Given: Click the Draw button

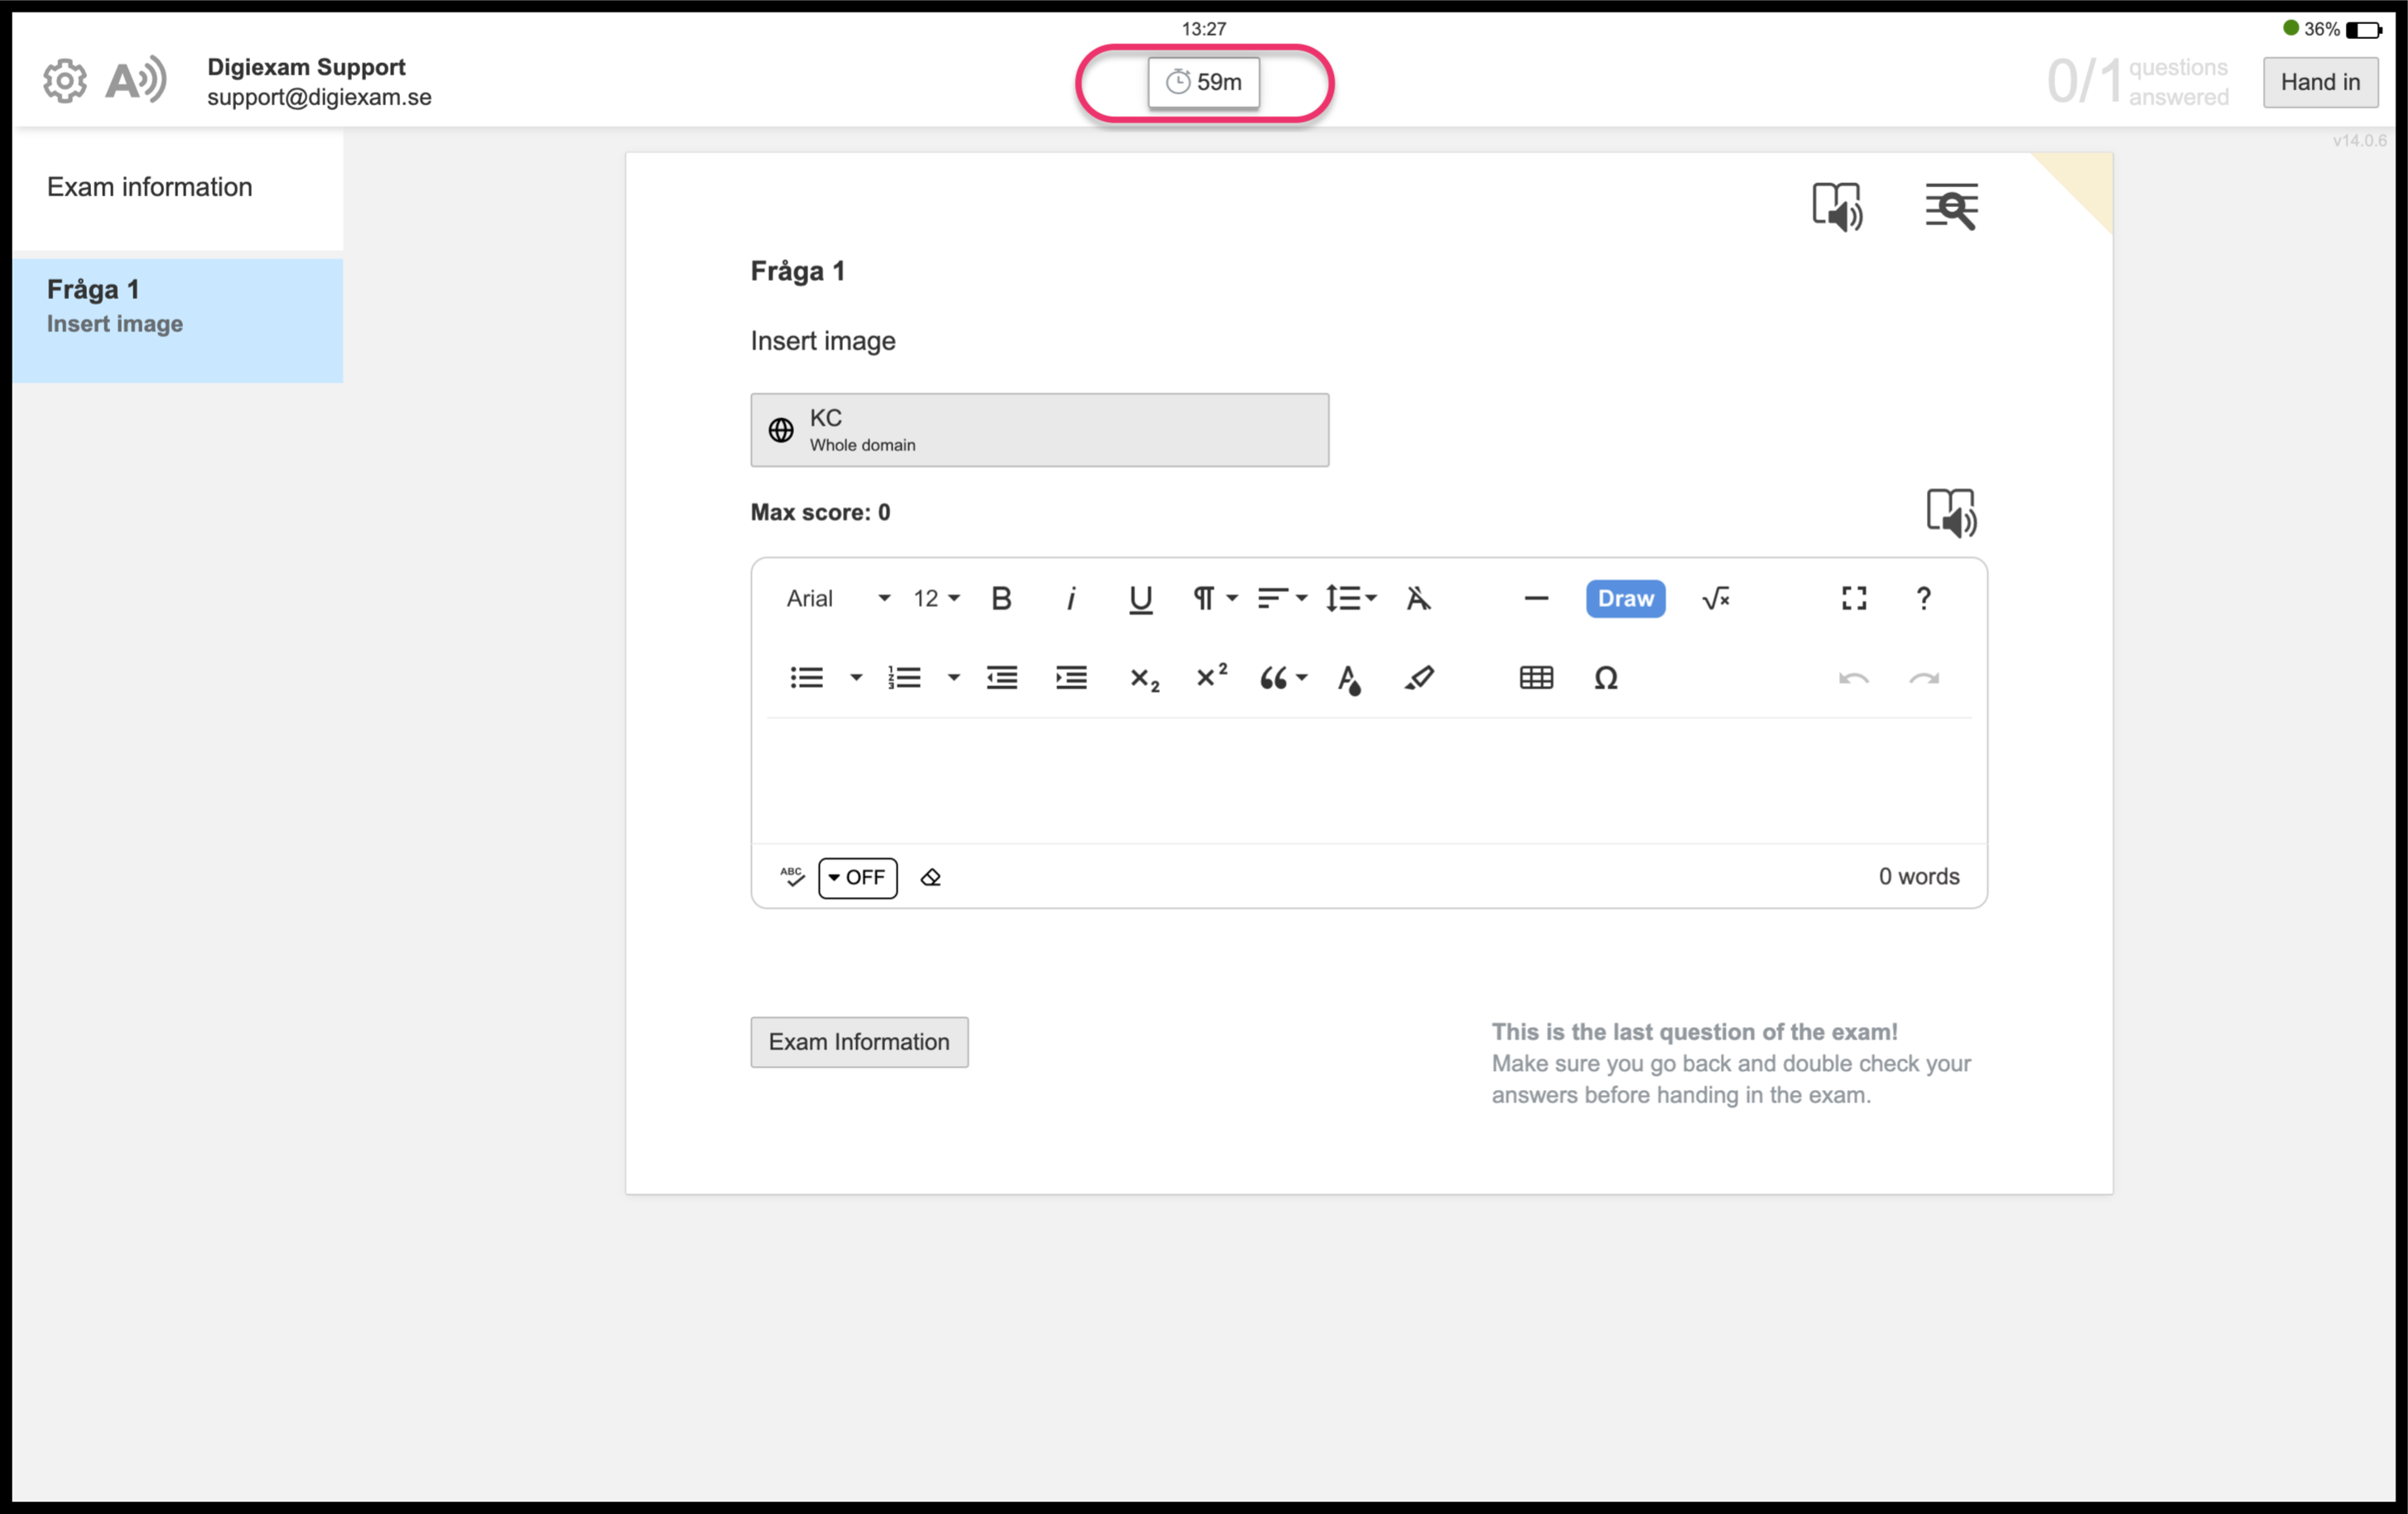Looking at the screenshot, I should coord(1625,598).
